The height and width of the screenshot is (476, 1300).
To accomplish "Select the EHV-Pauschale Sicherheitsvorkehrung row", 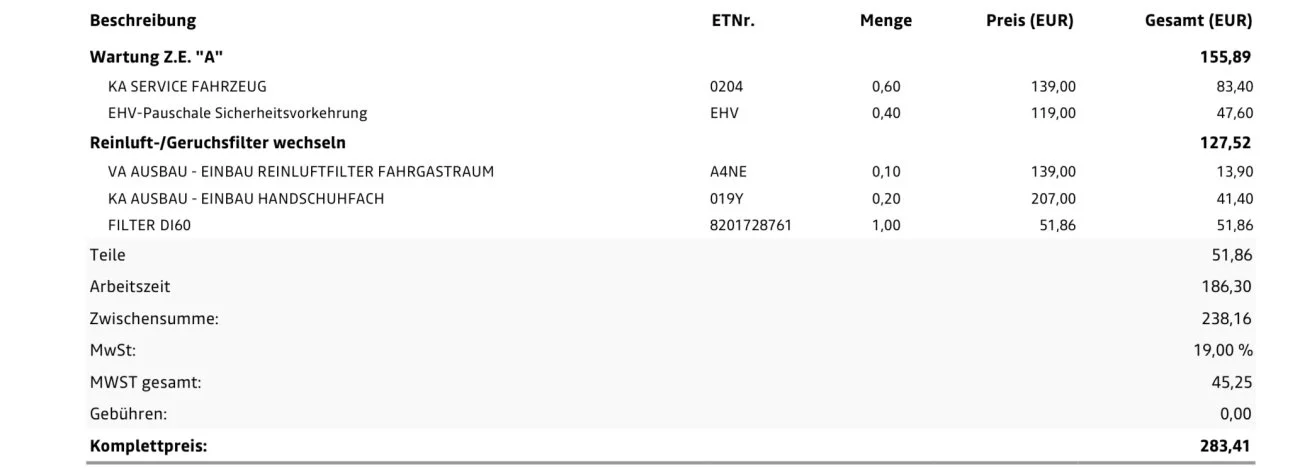I will [671, 113].
